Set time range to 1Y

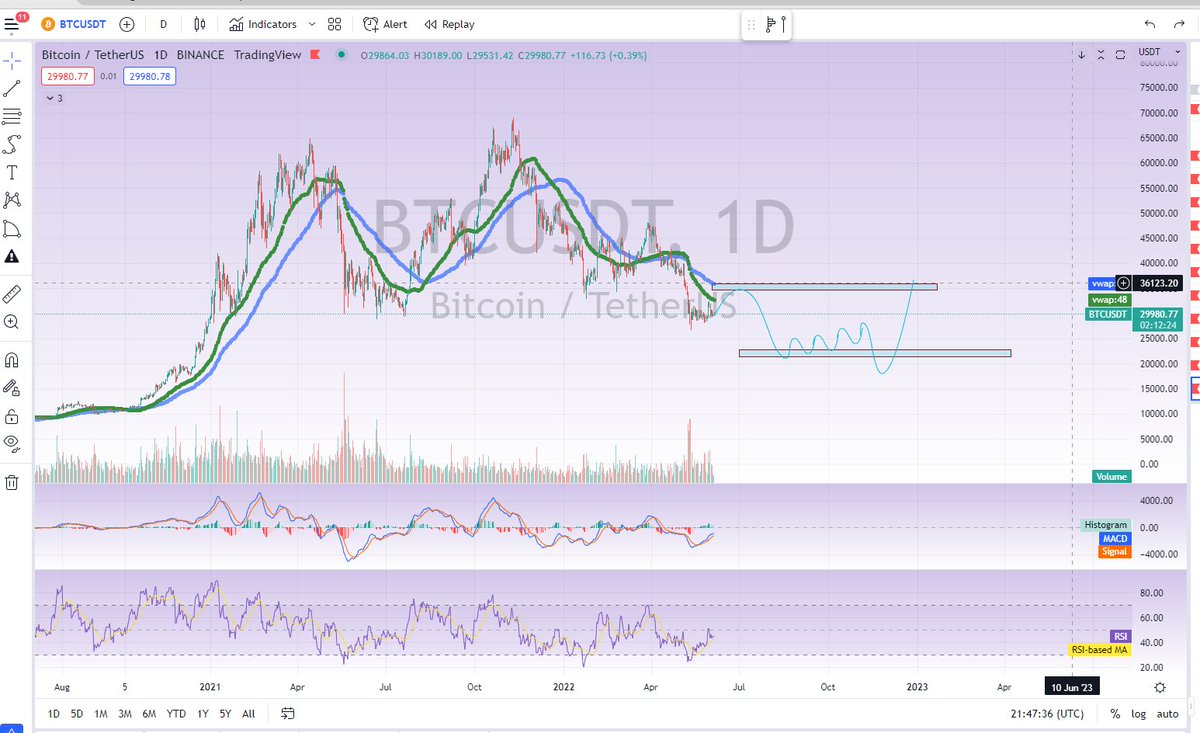click(x=203, y=714)
